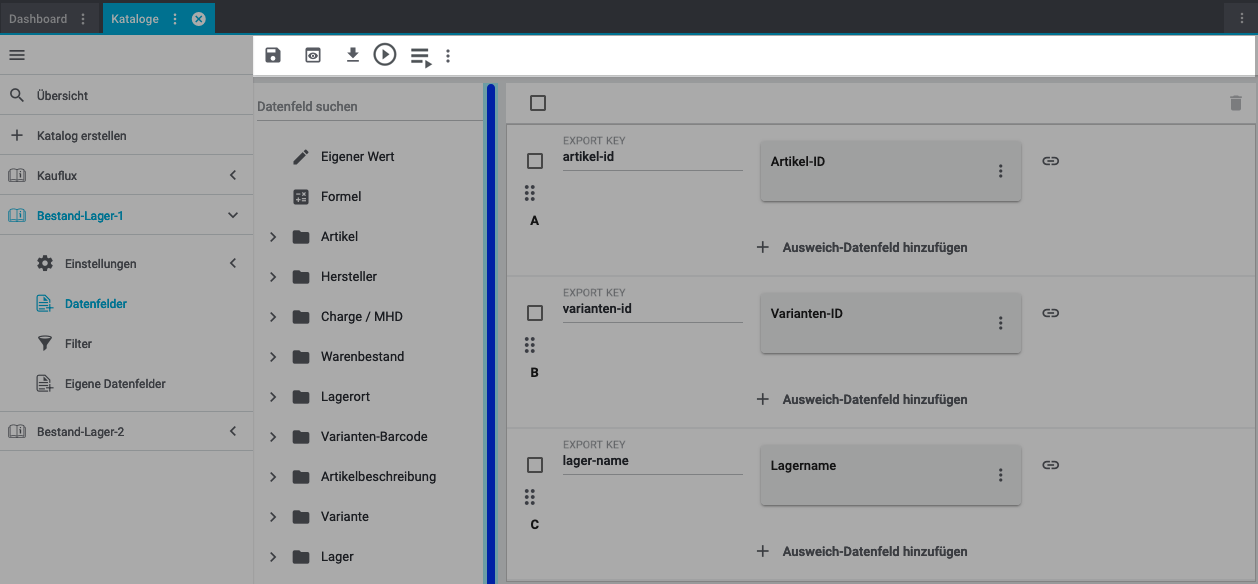Click the trash delete icon
Viewport: 1258px width, 584px height.
(1236, 103)
